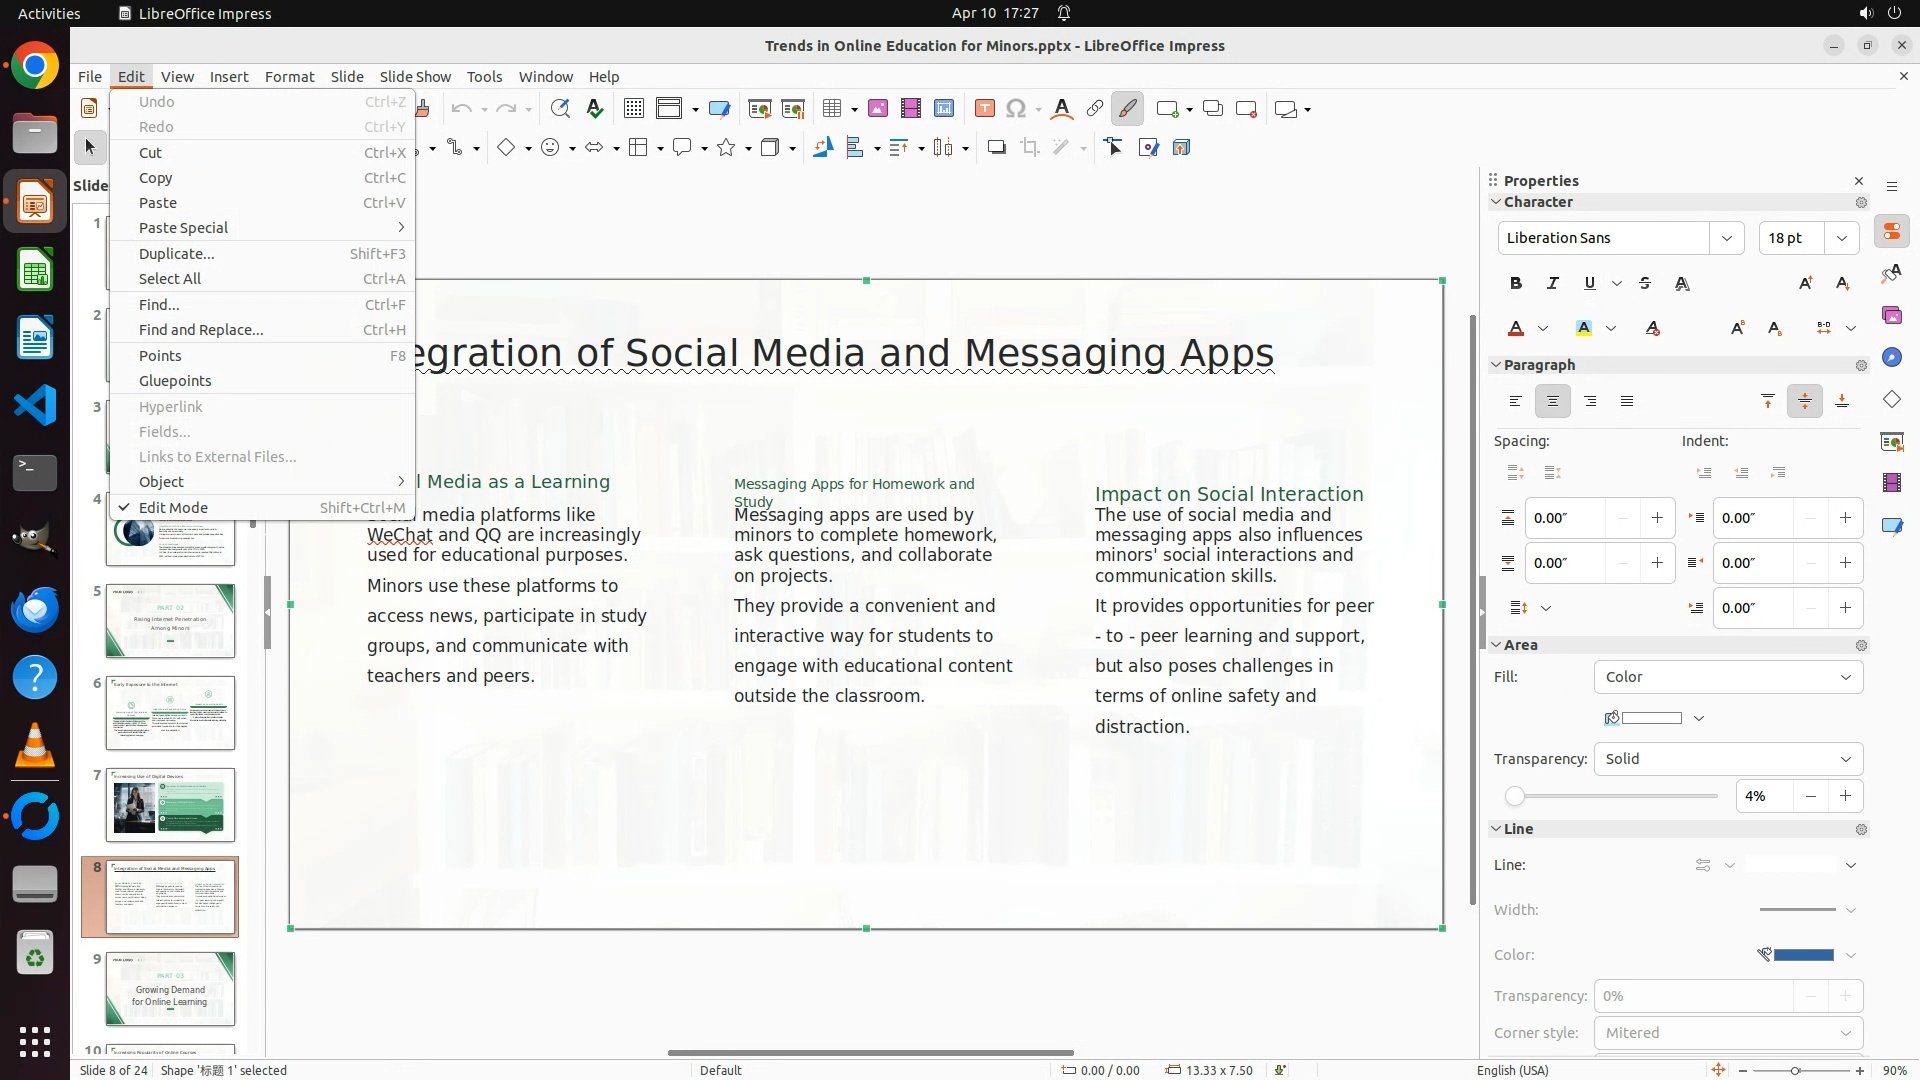Click the Strikethrough icon in Character panel
Viewport: 1920px width, 1080px height.
tap(1645, 284)
